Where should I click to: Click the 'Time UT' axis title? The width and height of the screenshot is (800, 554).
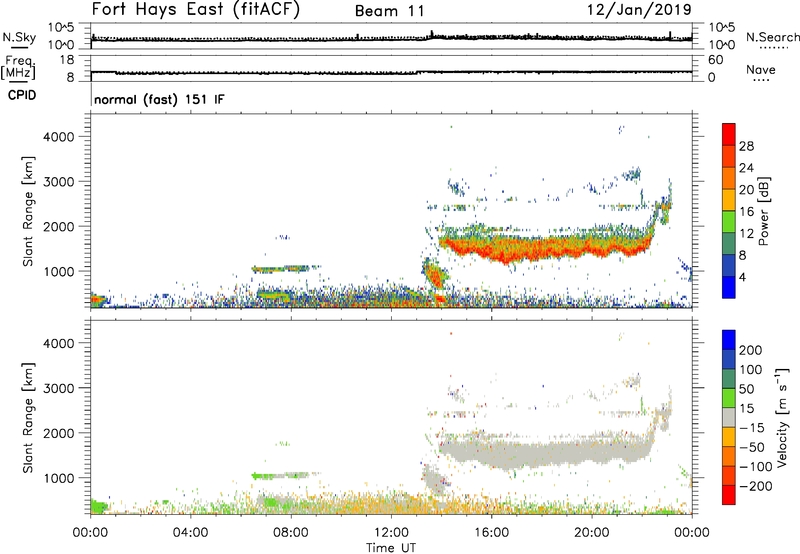pos(391,548)
